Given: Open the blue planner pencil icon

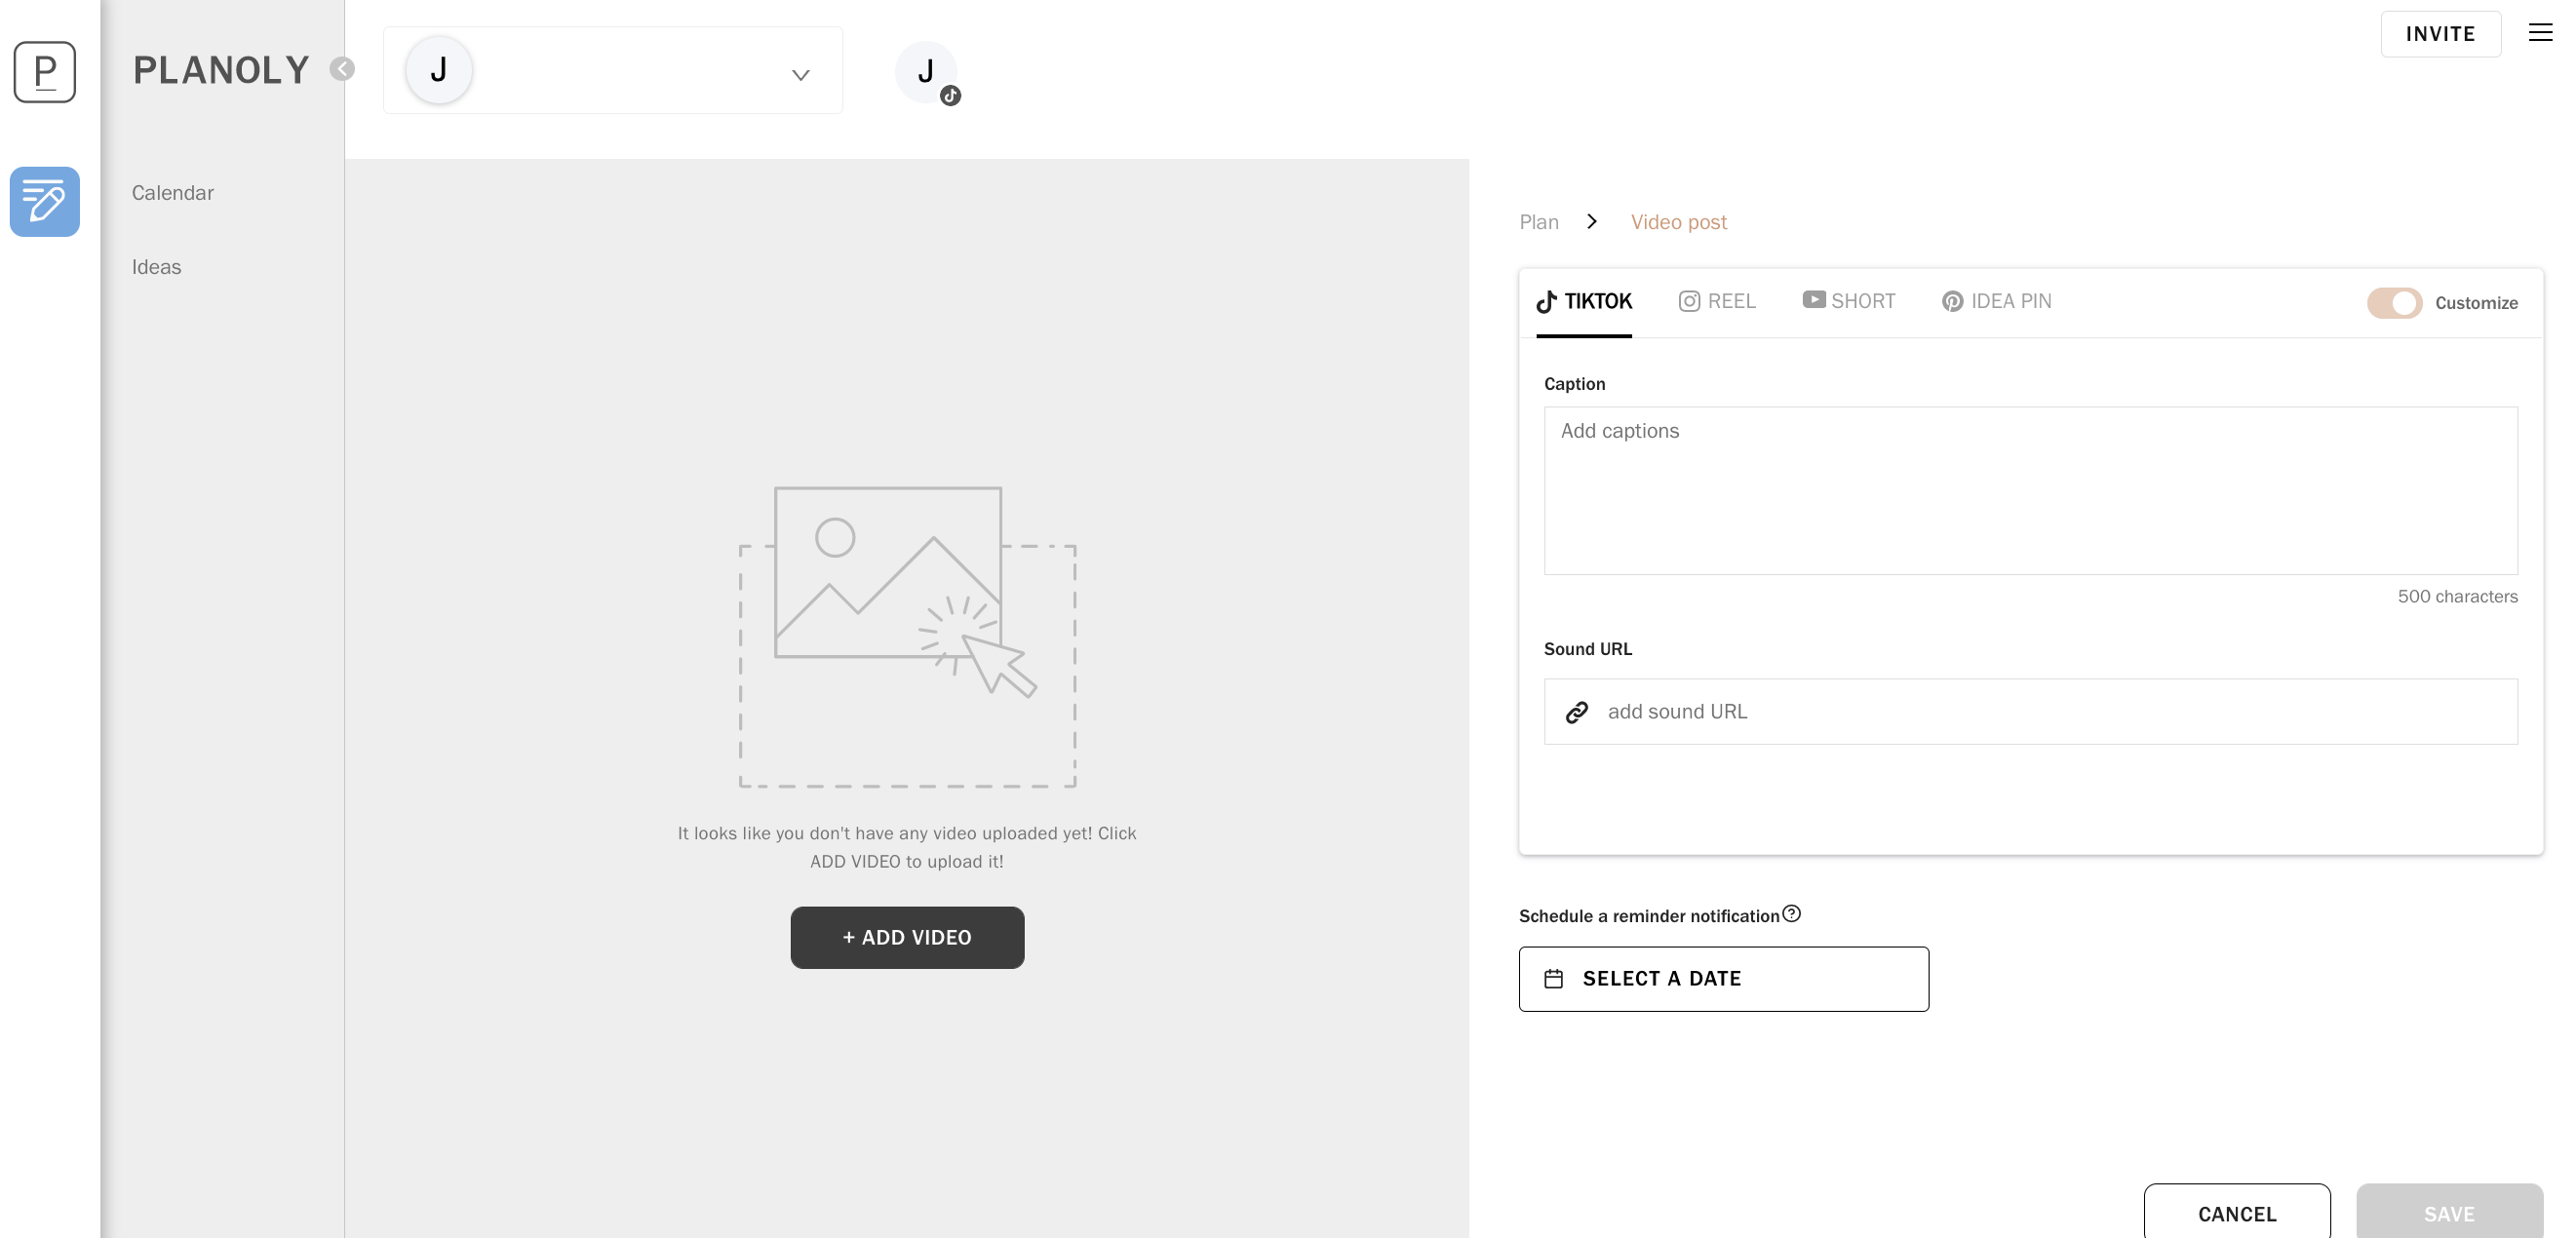Looking at the screenshot, I should [45, 201].
